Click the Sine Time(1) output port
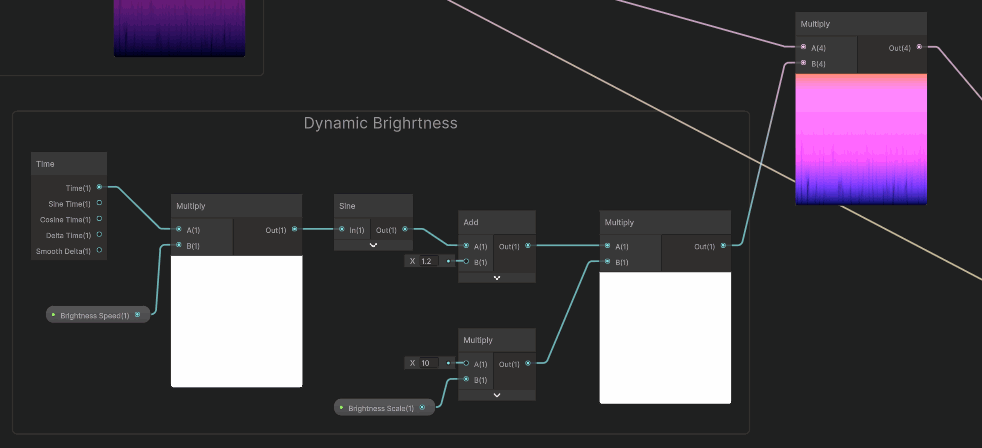The image size is (982, 448). click(99, 203)
